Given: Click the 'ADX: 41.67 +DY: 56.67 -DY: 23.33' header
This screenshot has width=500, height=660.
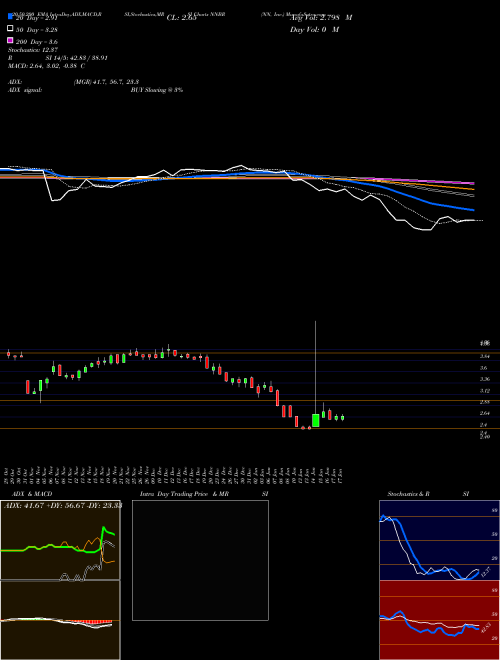Looking at the screenshot, I should tap(63, 505).
